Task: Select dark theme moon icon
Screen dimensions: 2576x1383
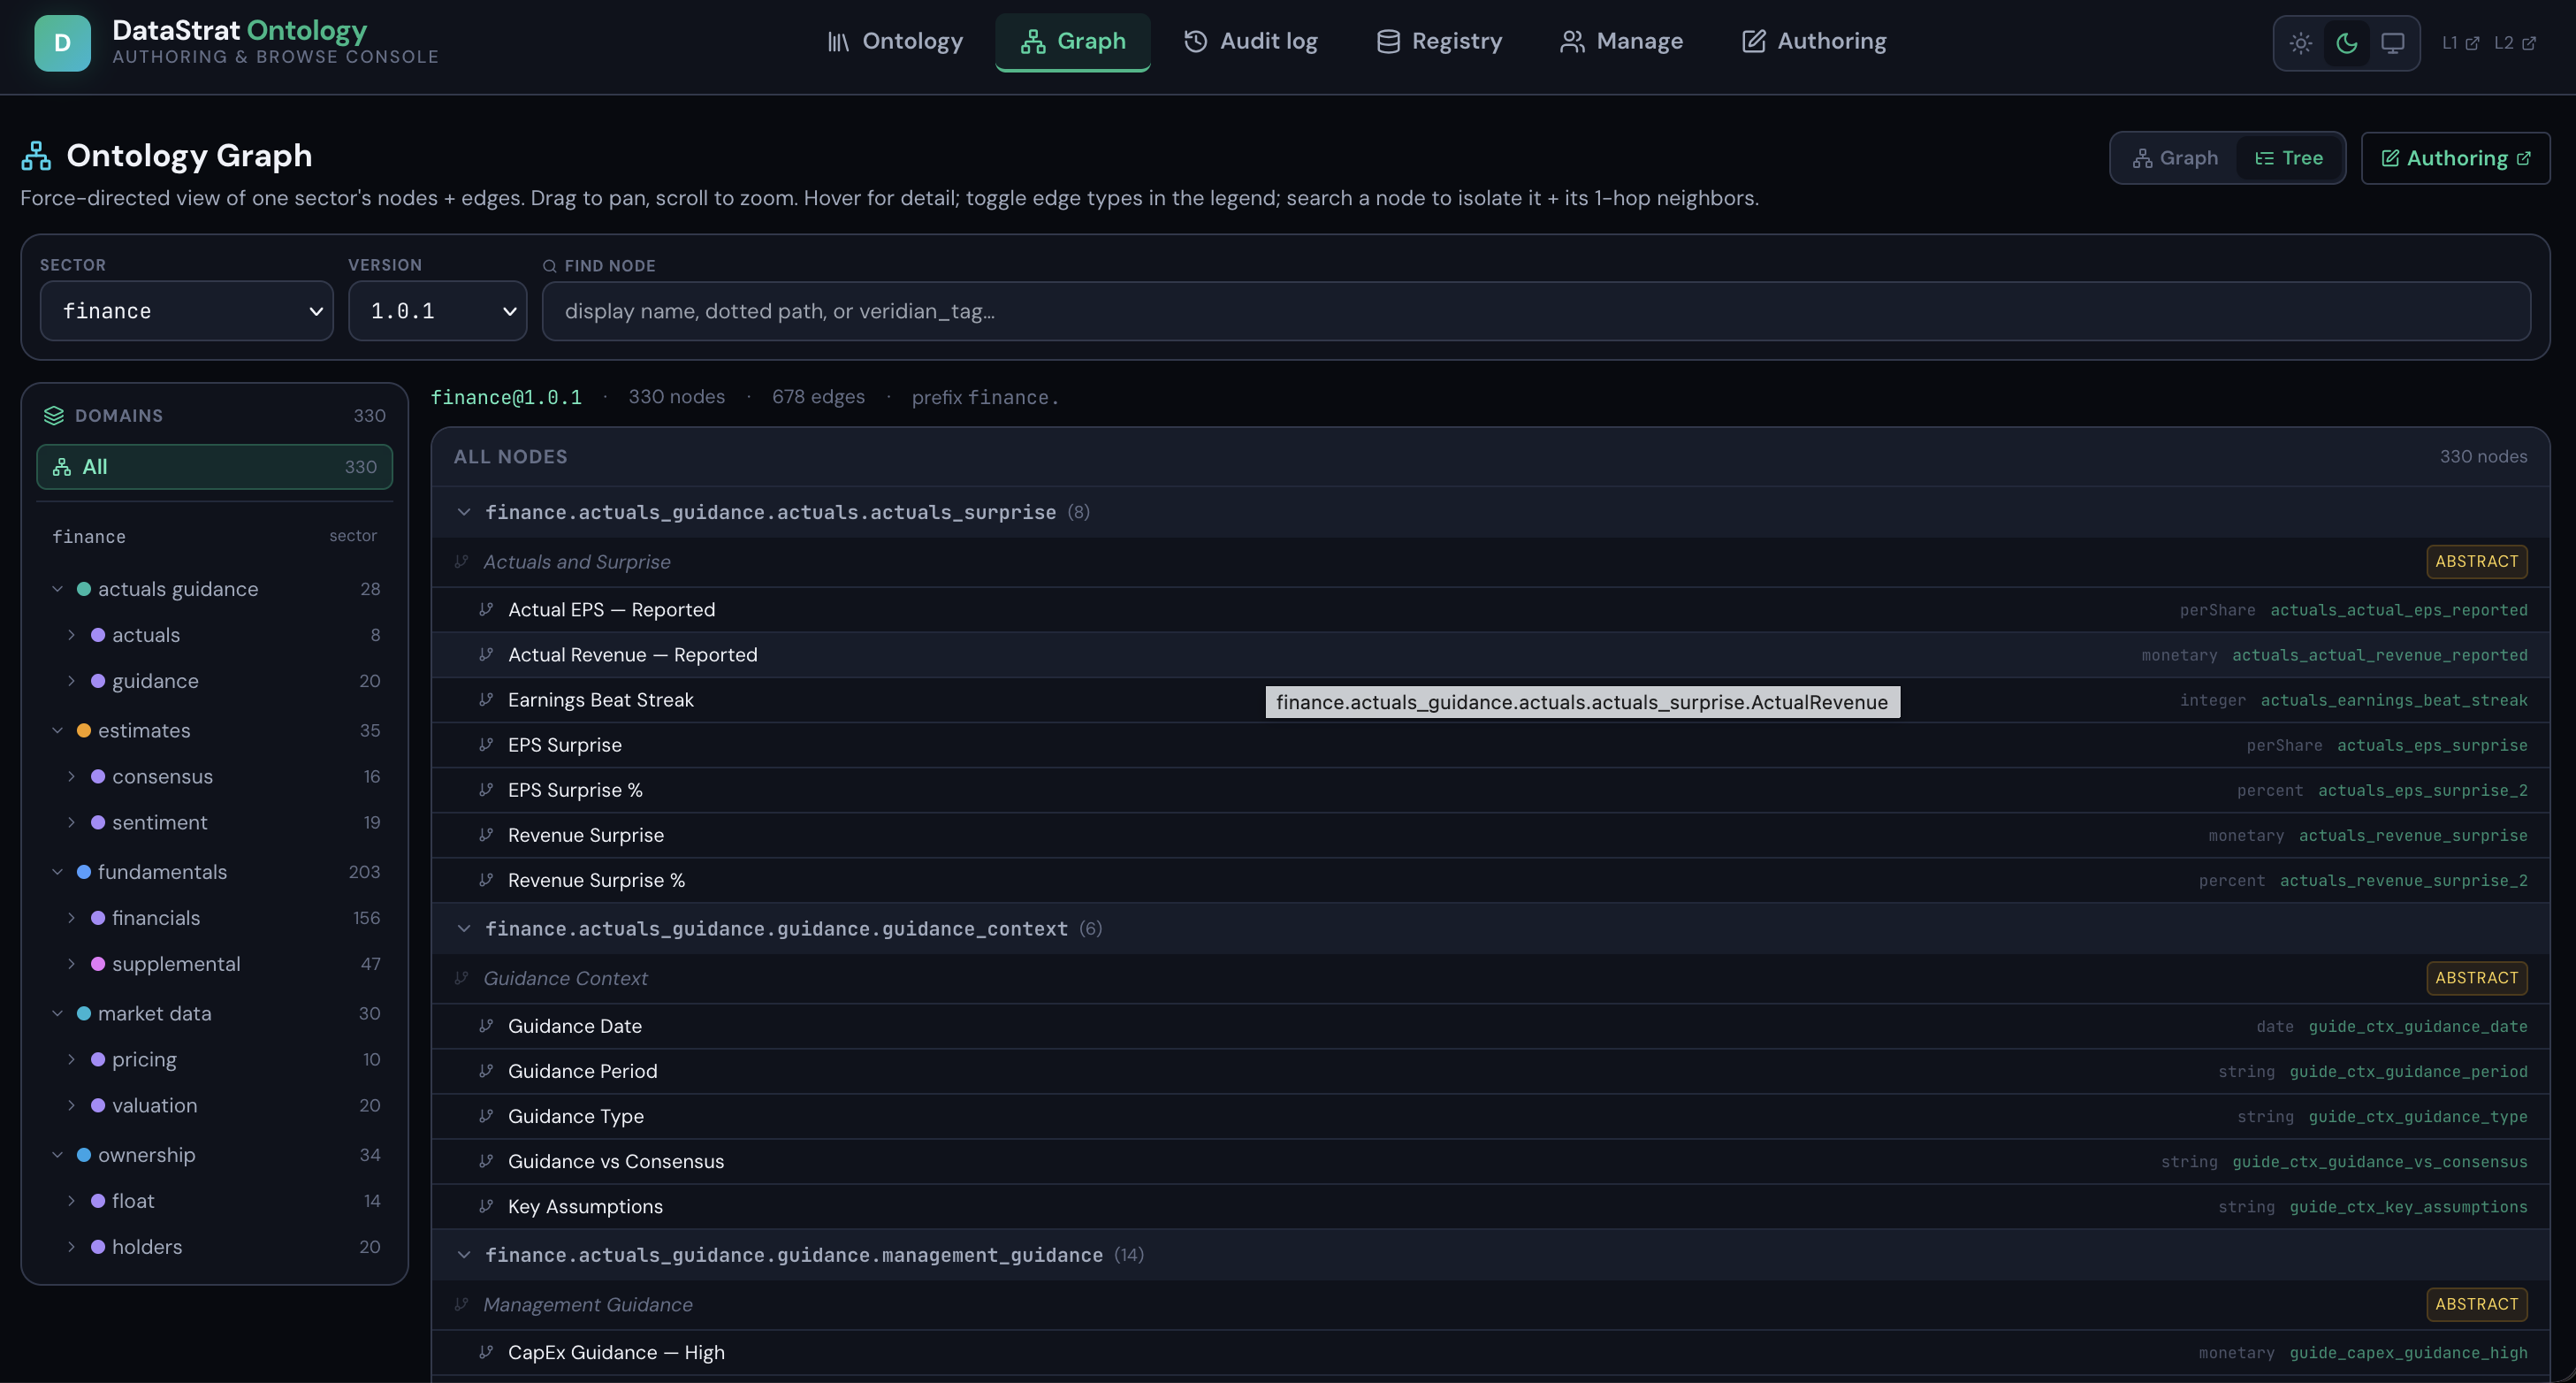Action: tap(2346, 43)
